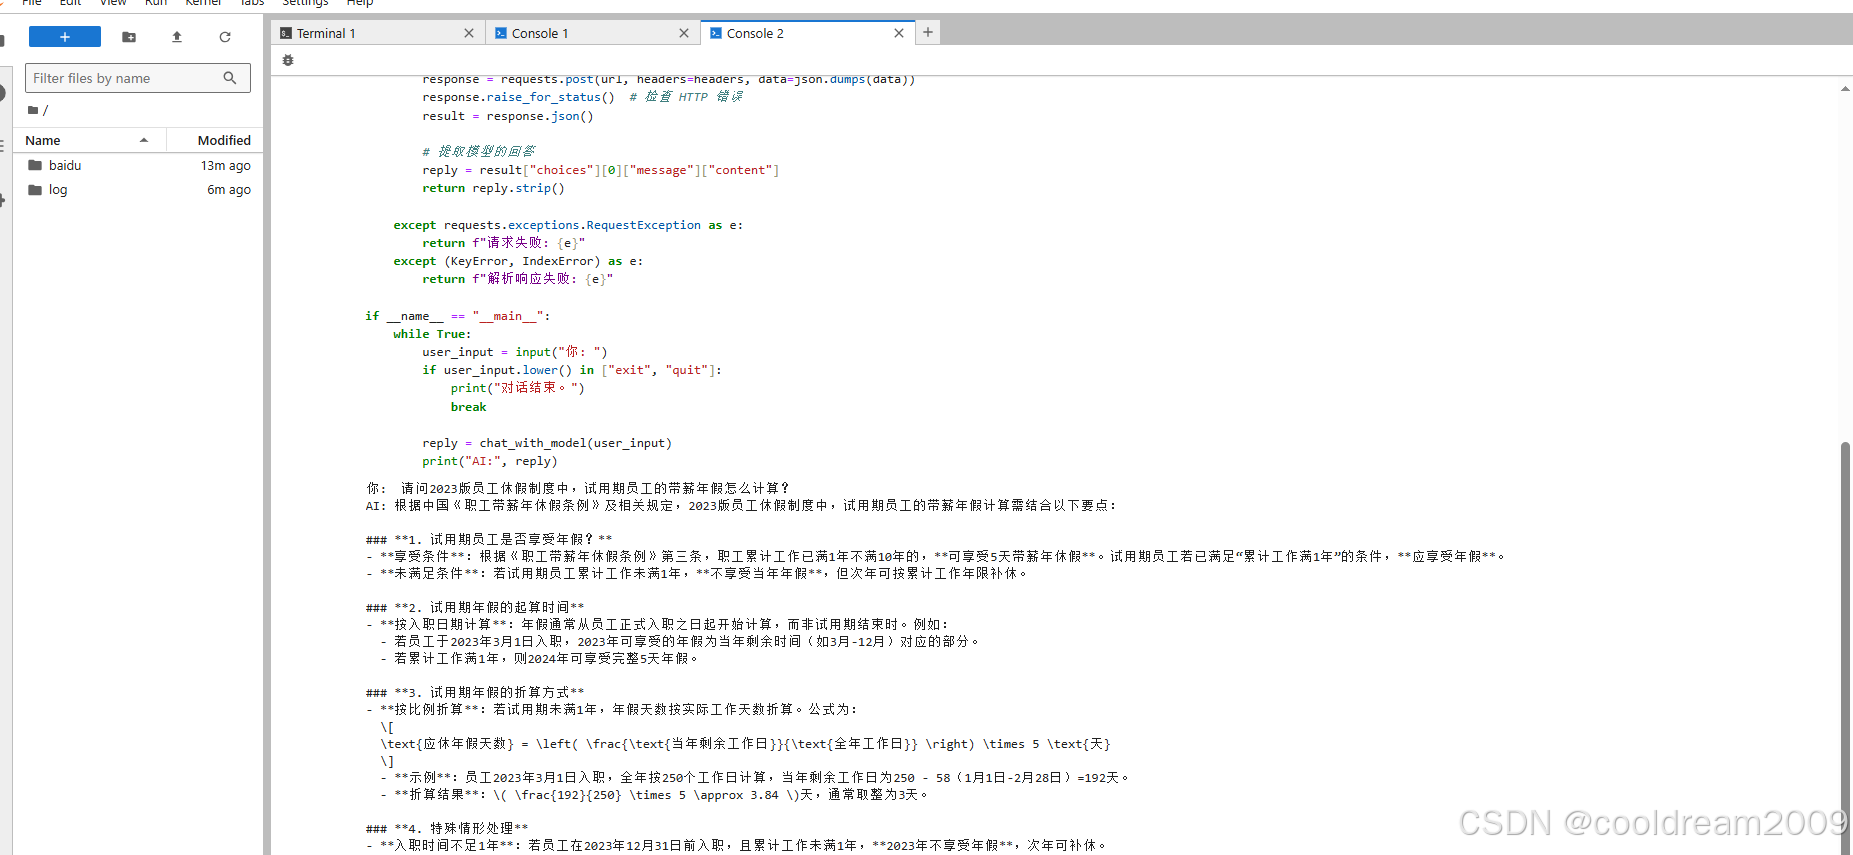
Task: Click the '### **2. 试用期年假的起算时间**' heading
Action: [x=475, y=607]
